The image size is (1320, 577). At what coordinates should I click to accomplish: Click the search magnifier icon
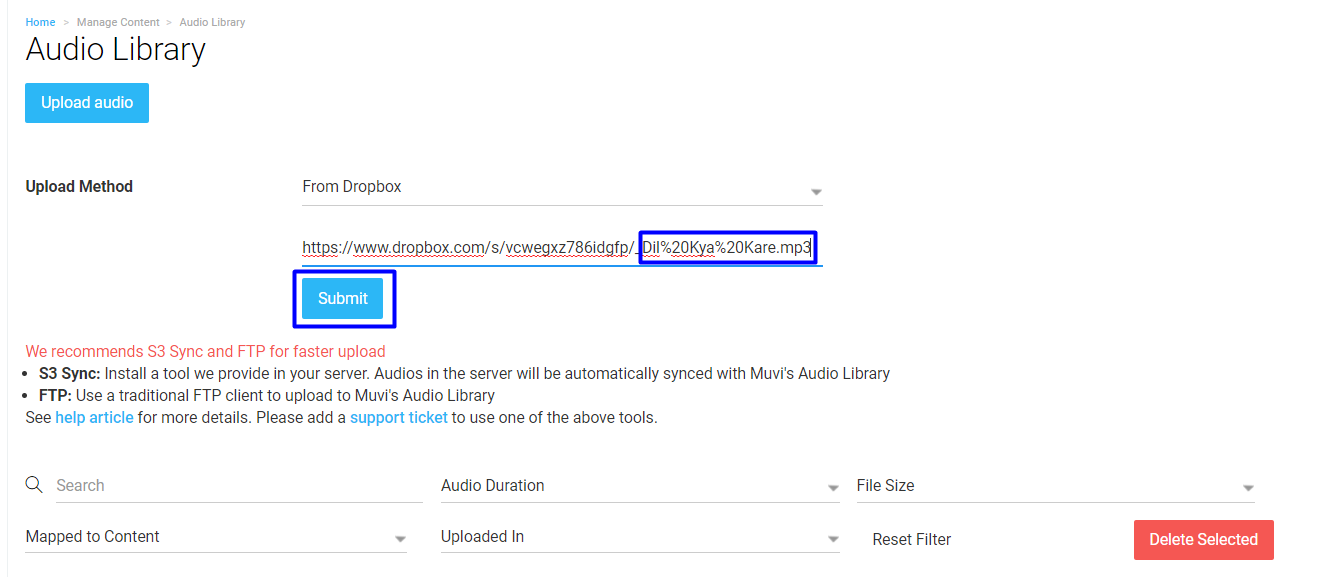(34, 485)
